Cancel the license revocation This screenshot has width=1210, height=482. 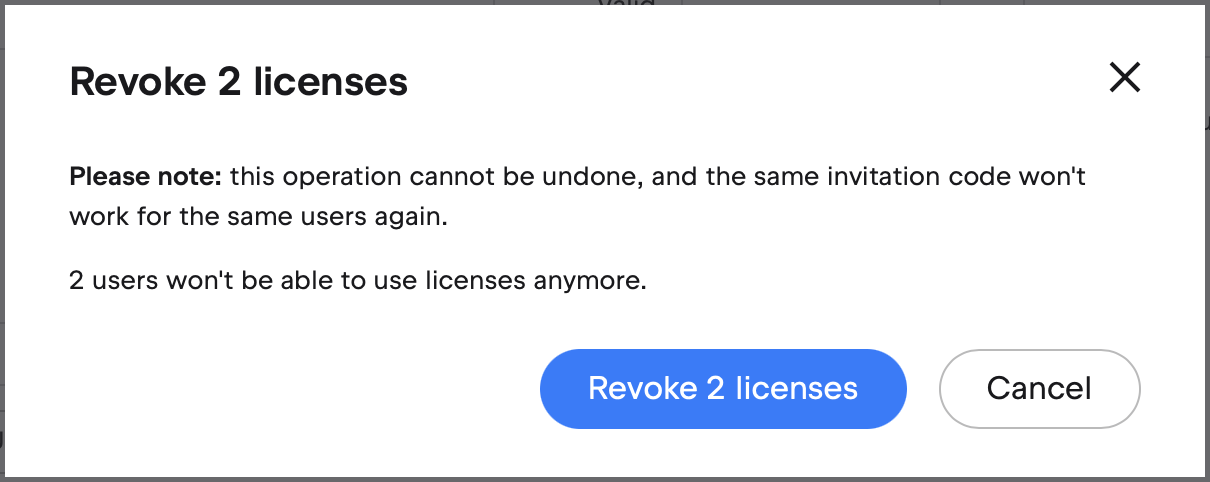[x=1039, y=388]
